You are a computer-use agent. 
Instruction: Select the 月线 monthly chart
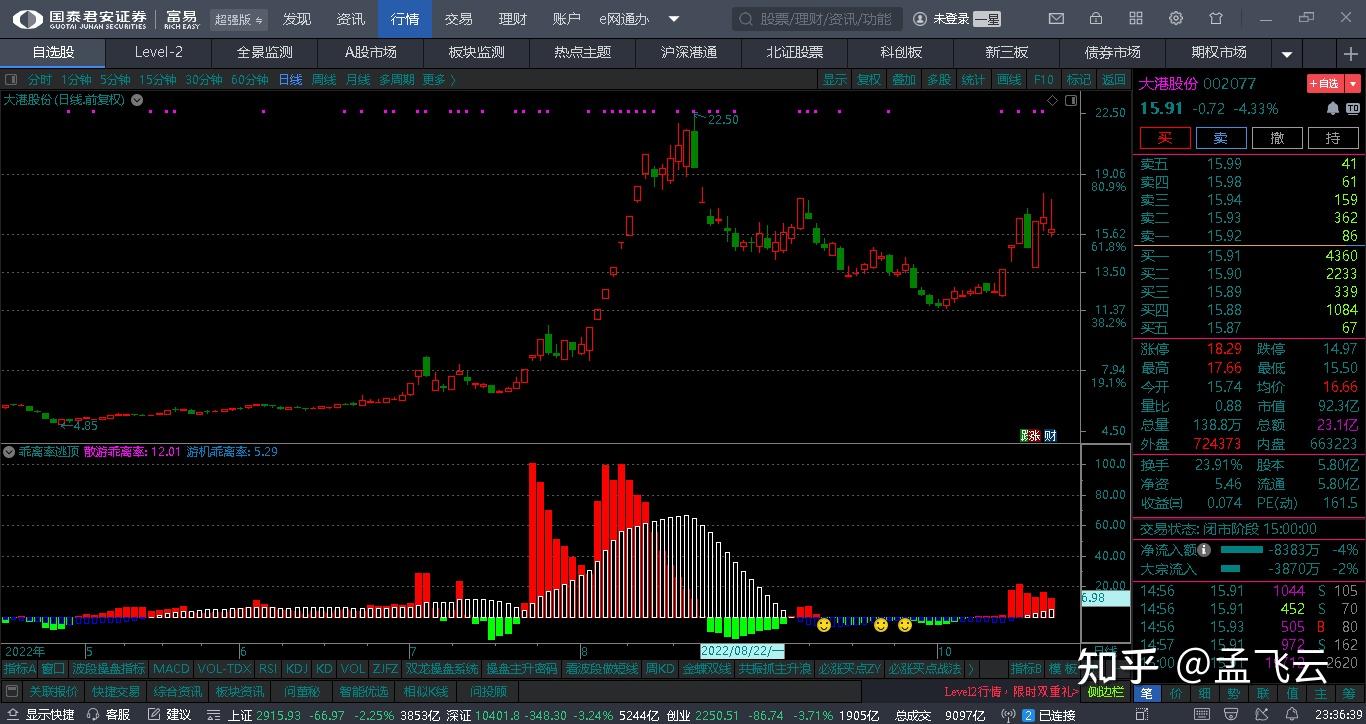358,80
